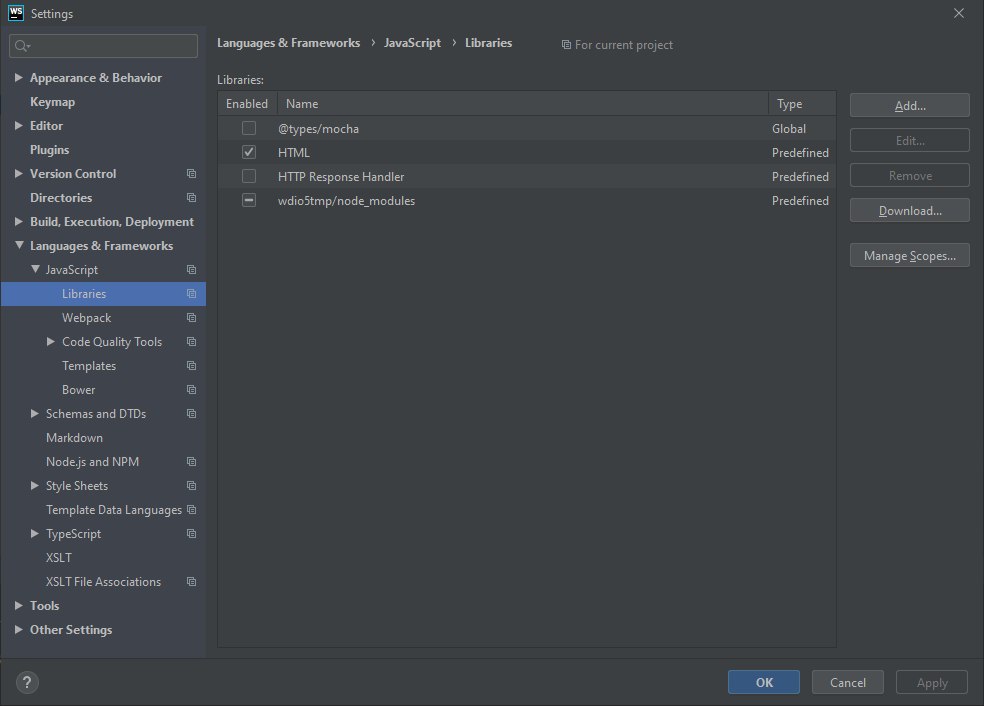Image resolution: width=984 pixels, height=706 pixels.
Task: Select Webpack in the settings tree
Action: click(x=87, y=318)
